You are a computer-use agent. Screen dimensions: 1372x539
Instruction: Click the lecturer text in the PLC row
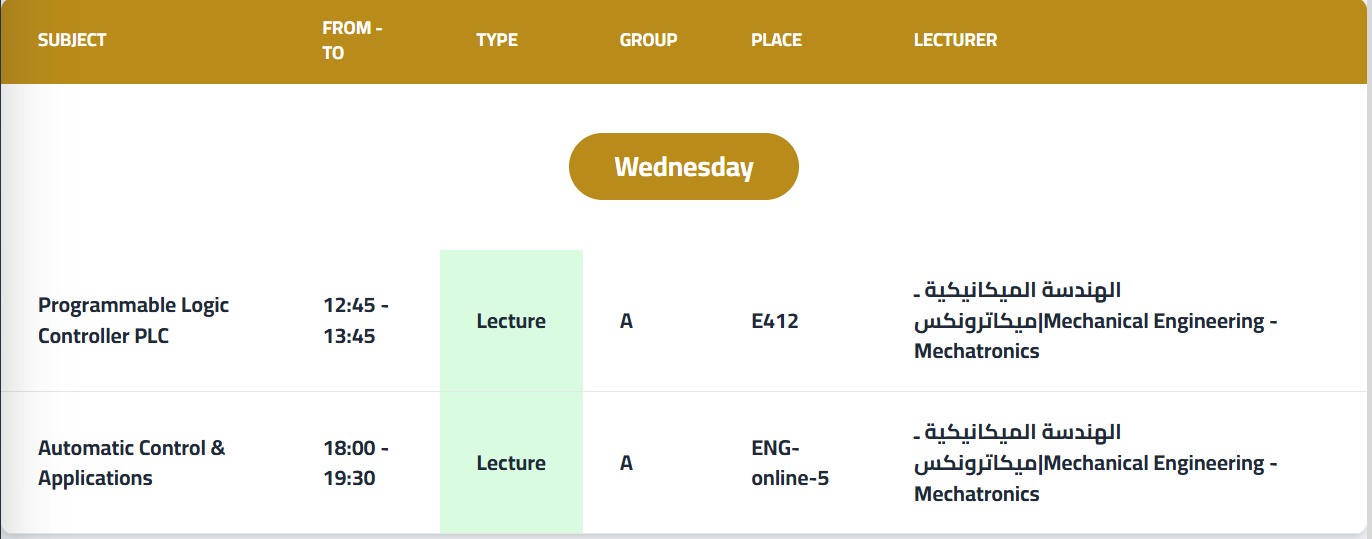coord(1095,321)
